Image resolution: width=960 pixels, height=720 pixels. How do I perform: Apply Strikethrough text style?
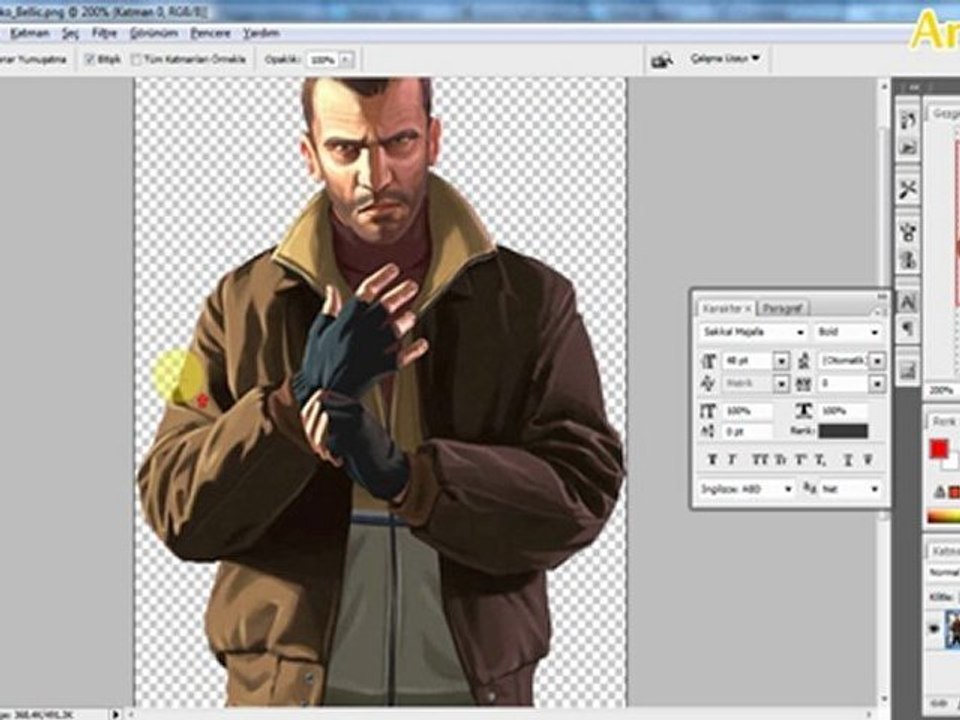(869, 459)
